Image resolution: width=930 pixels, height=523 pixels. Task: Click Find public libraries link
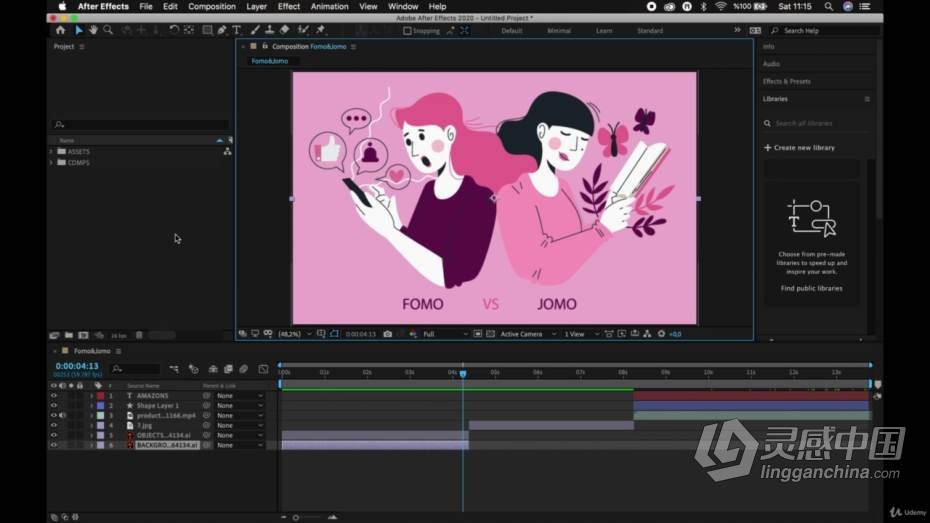click(811, 288)
